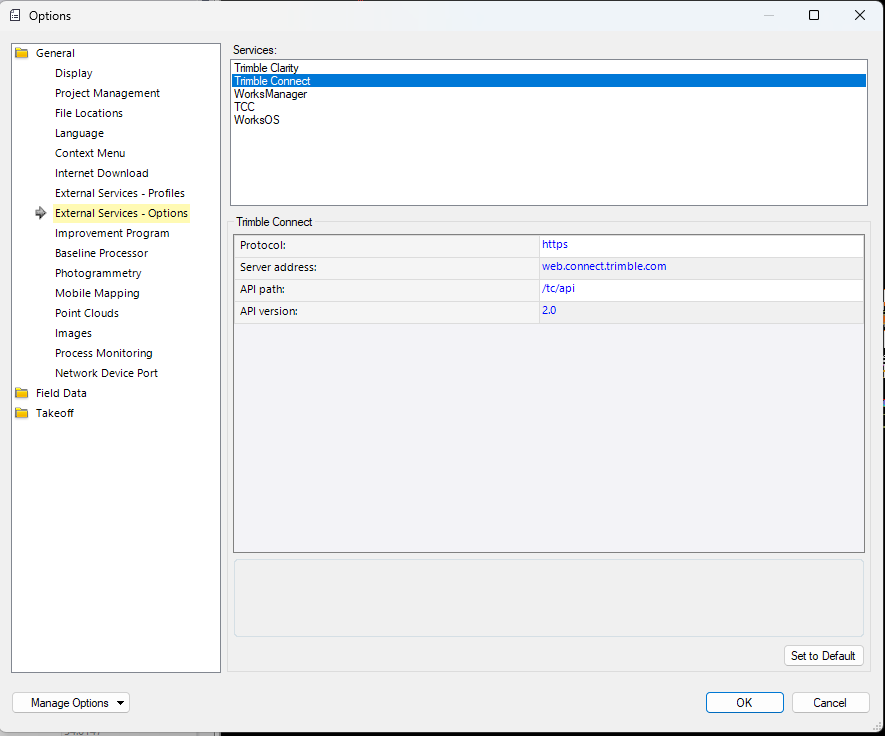Expand the Field Data category

[61, 393]
